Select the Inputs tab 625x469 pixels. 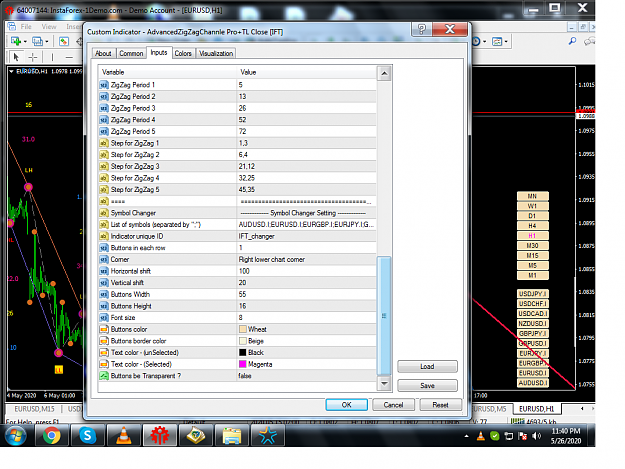coord(159,53)
